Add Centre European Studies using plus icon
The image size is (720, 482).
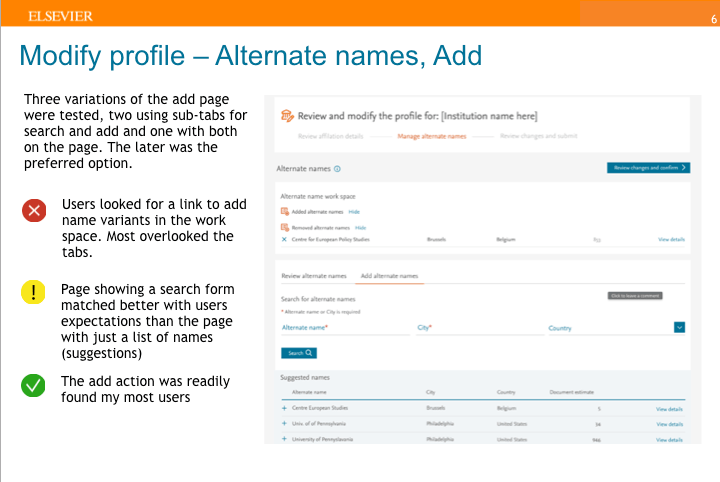(284, 409)
